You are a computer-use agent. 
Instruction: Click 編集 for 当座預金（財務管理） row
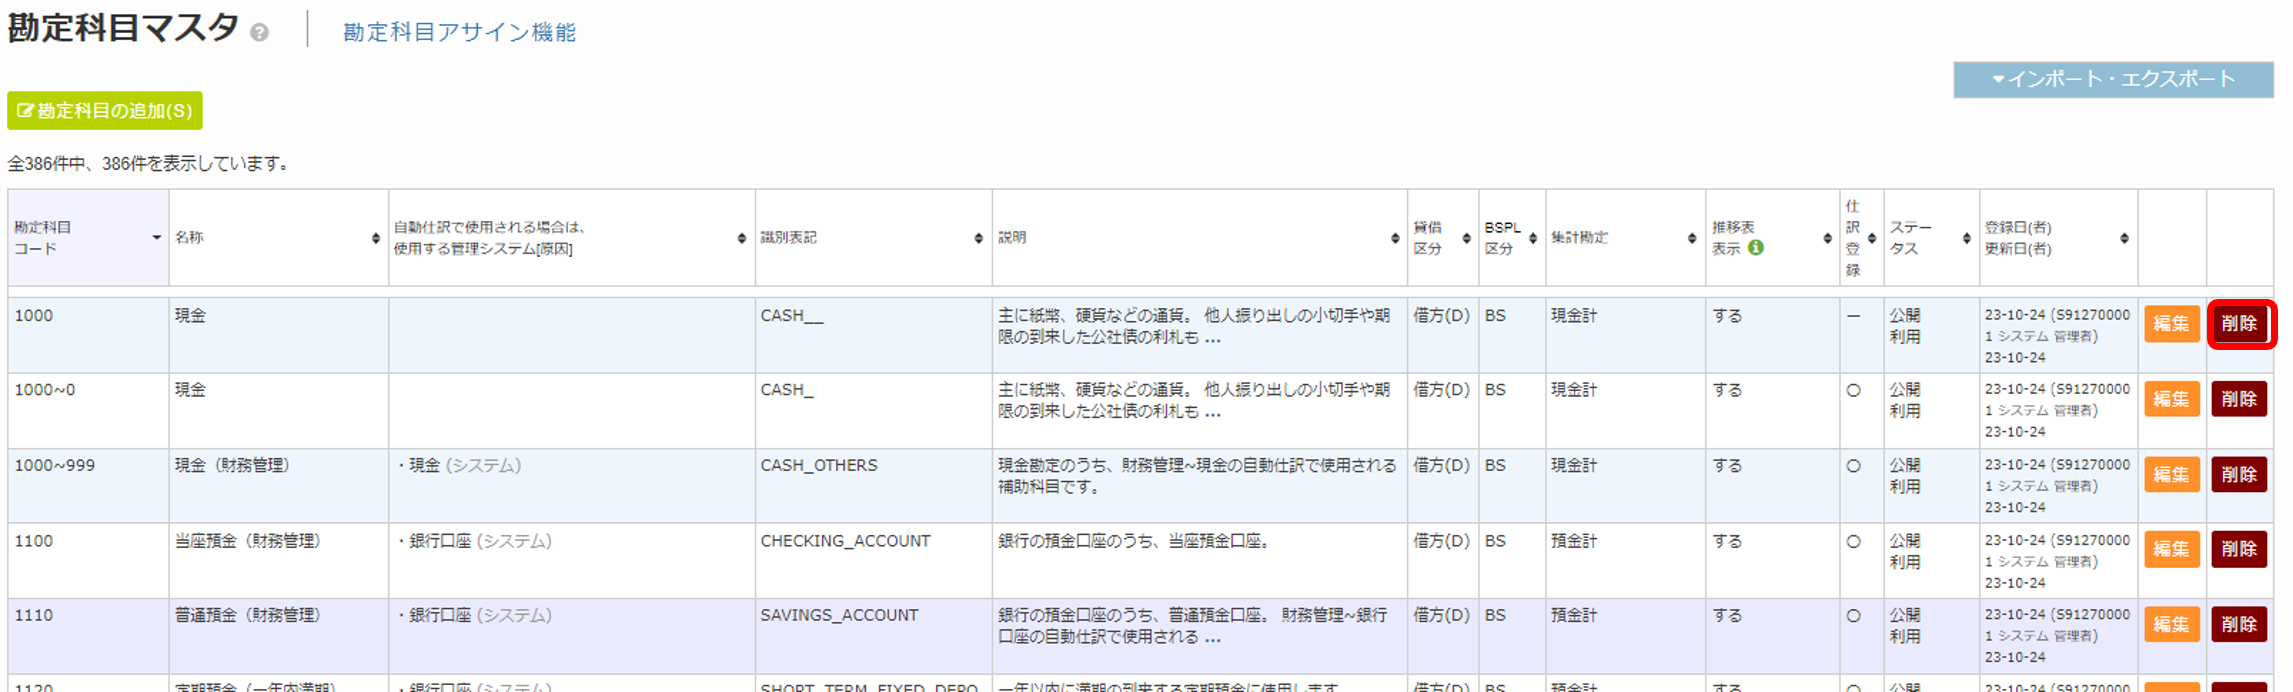(2171, 549)
